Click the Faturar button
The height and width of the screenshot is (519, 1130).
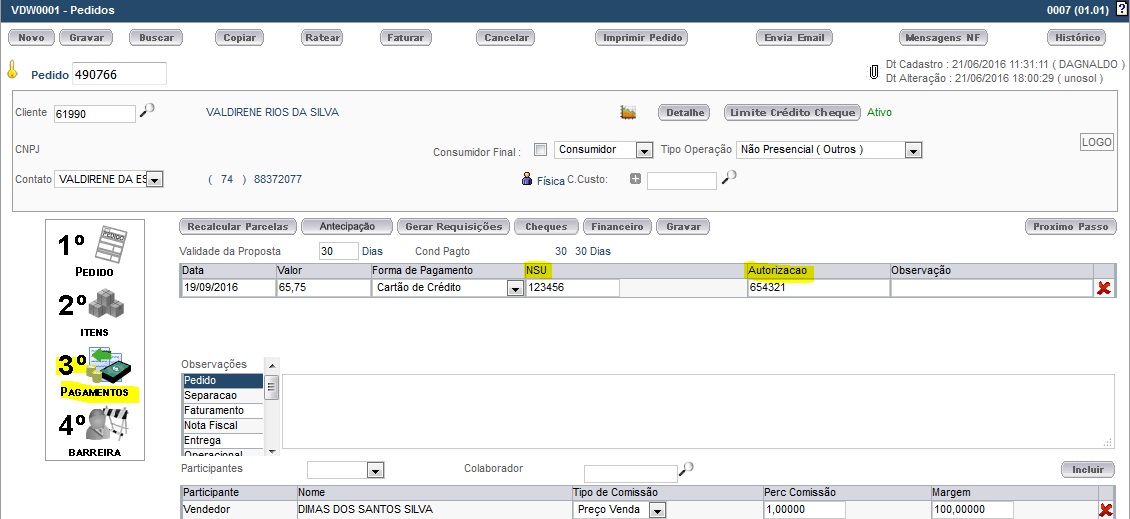tap(406, 37)
